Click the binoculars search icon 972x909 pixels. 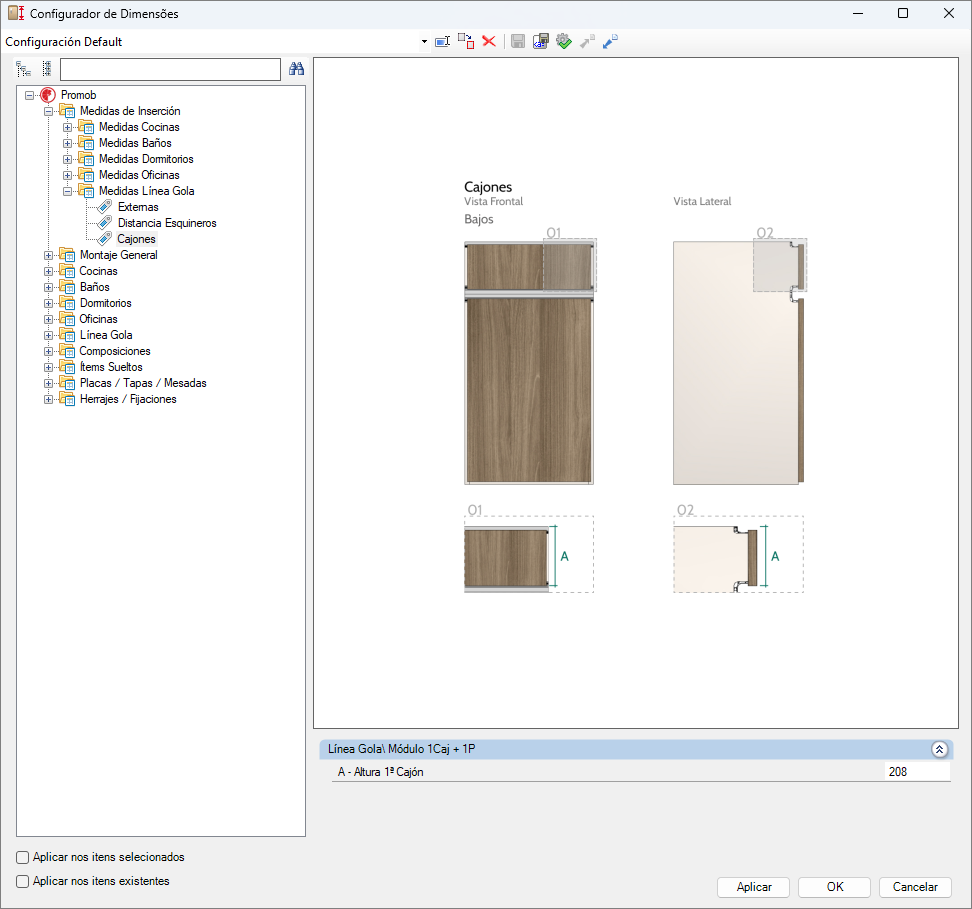(296, 69)
